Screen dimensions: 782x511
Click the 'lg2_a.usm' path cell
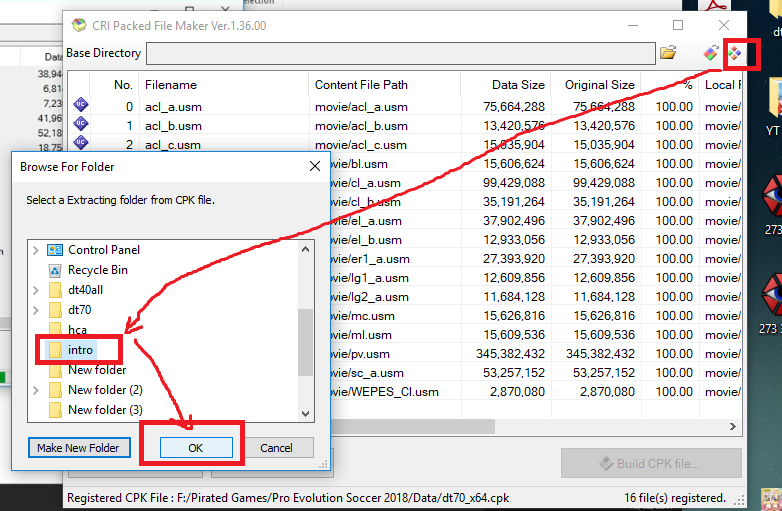point(370,297)
